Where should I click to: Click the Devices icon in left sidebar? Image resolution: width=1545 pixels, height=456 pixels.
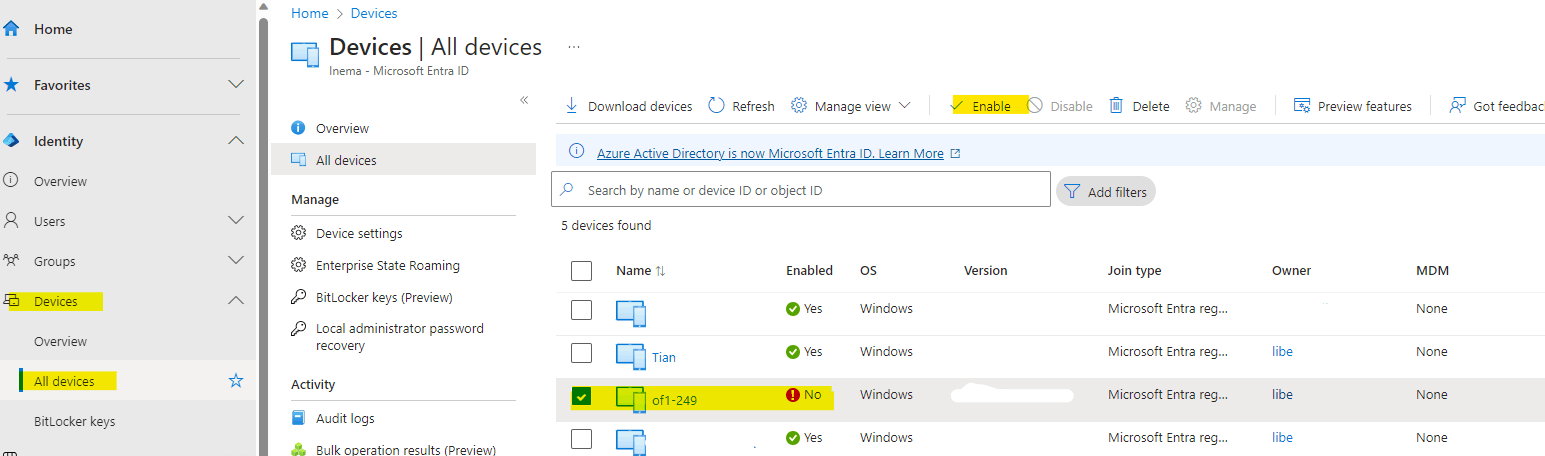point(11,301)
